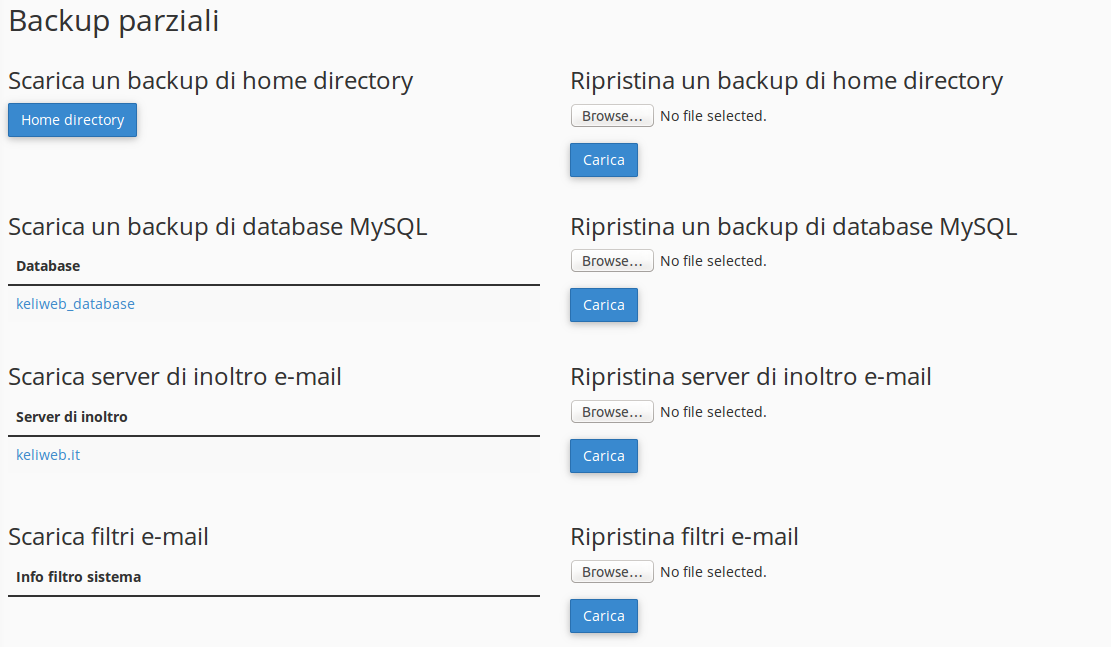Click the Home directory download button
This screenshot has height=647, width=1111.
[72, 120]
